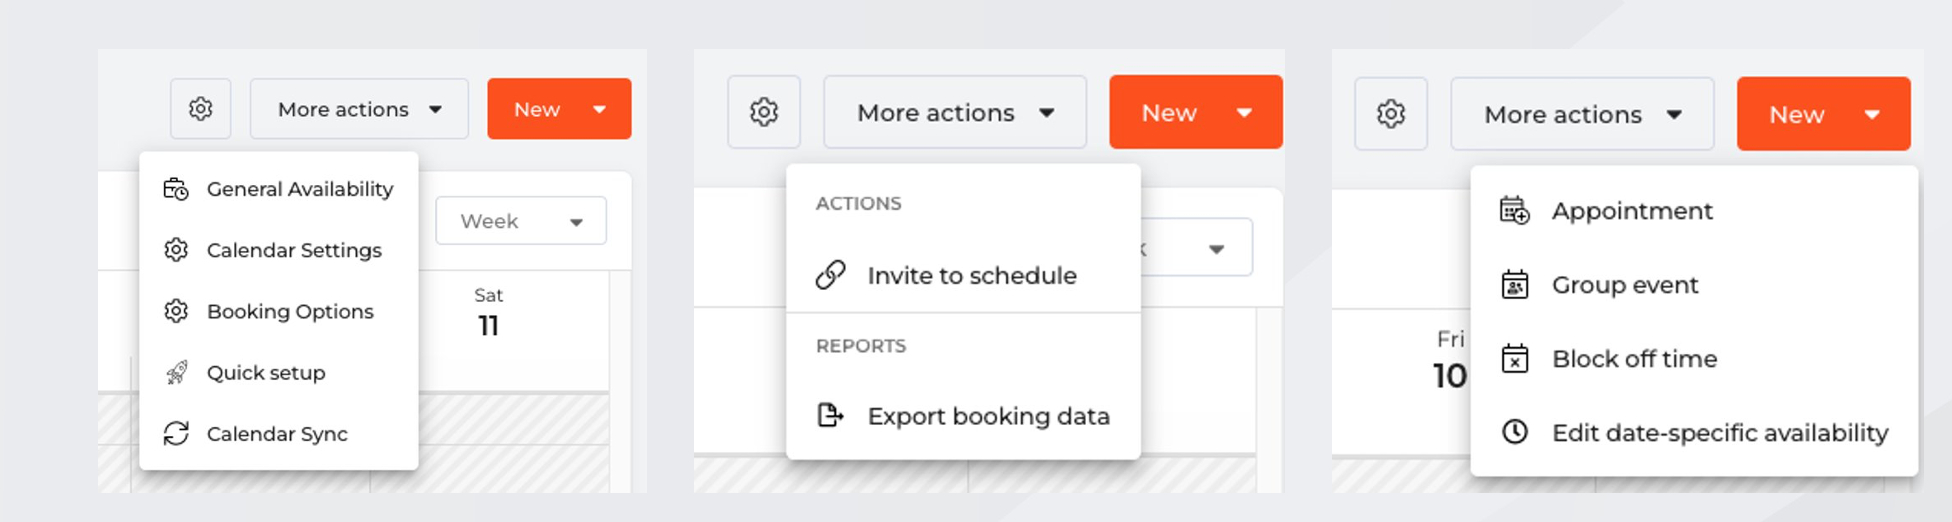Open the More actions dropdown above Invite to schedule

(x=955, y=112)
